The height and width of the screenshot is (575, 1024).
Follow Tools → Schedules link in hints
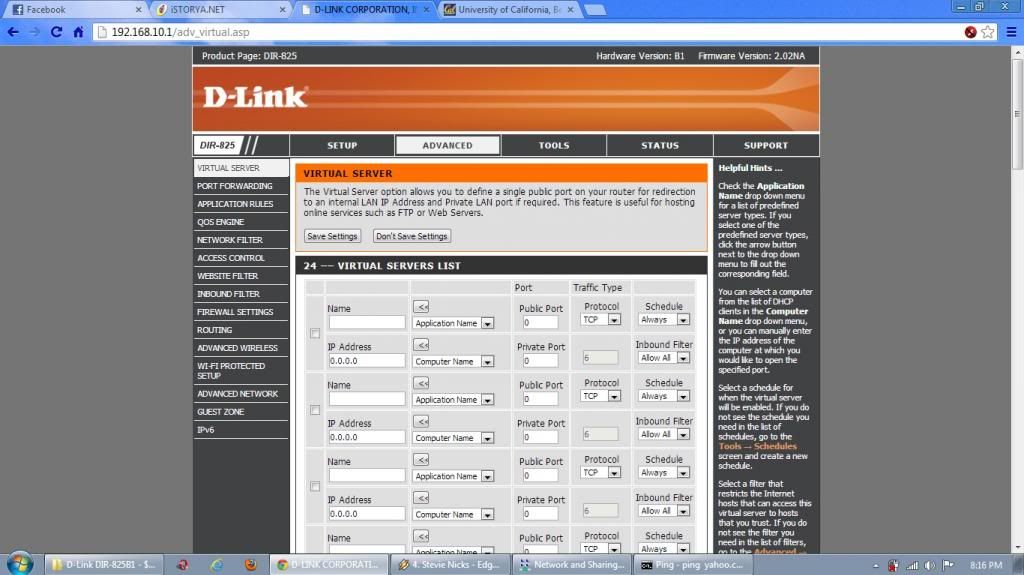click(x=757, y=446)
